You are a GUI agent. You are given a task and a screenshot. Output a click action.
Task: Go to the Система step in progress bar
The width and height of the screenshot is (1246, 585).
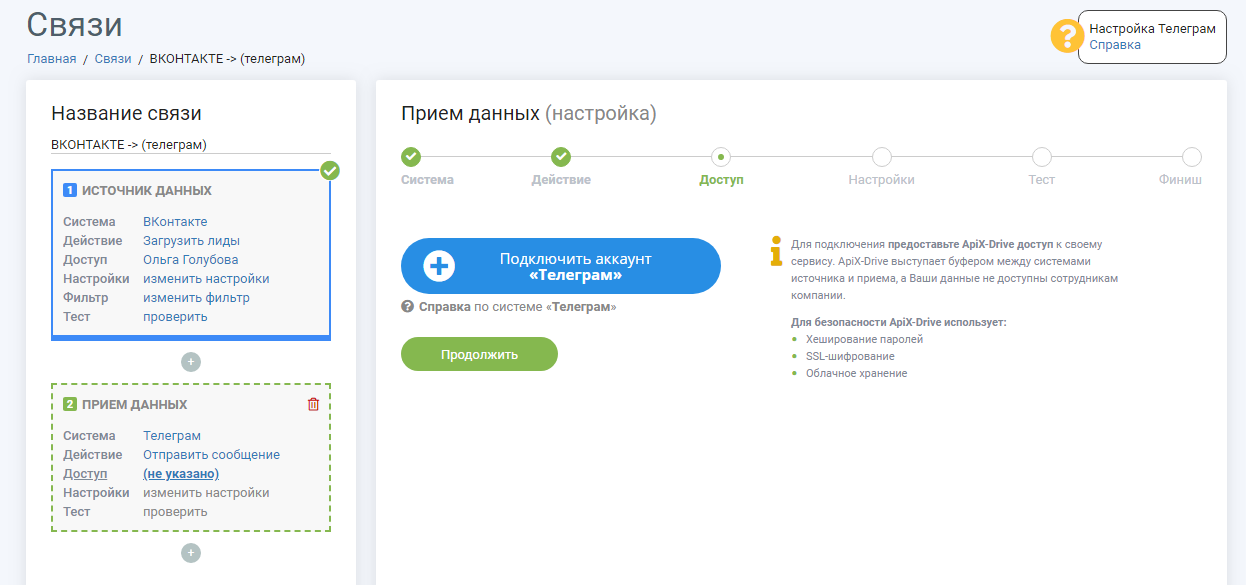pos(411,157)
